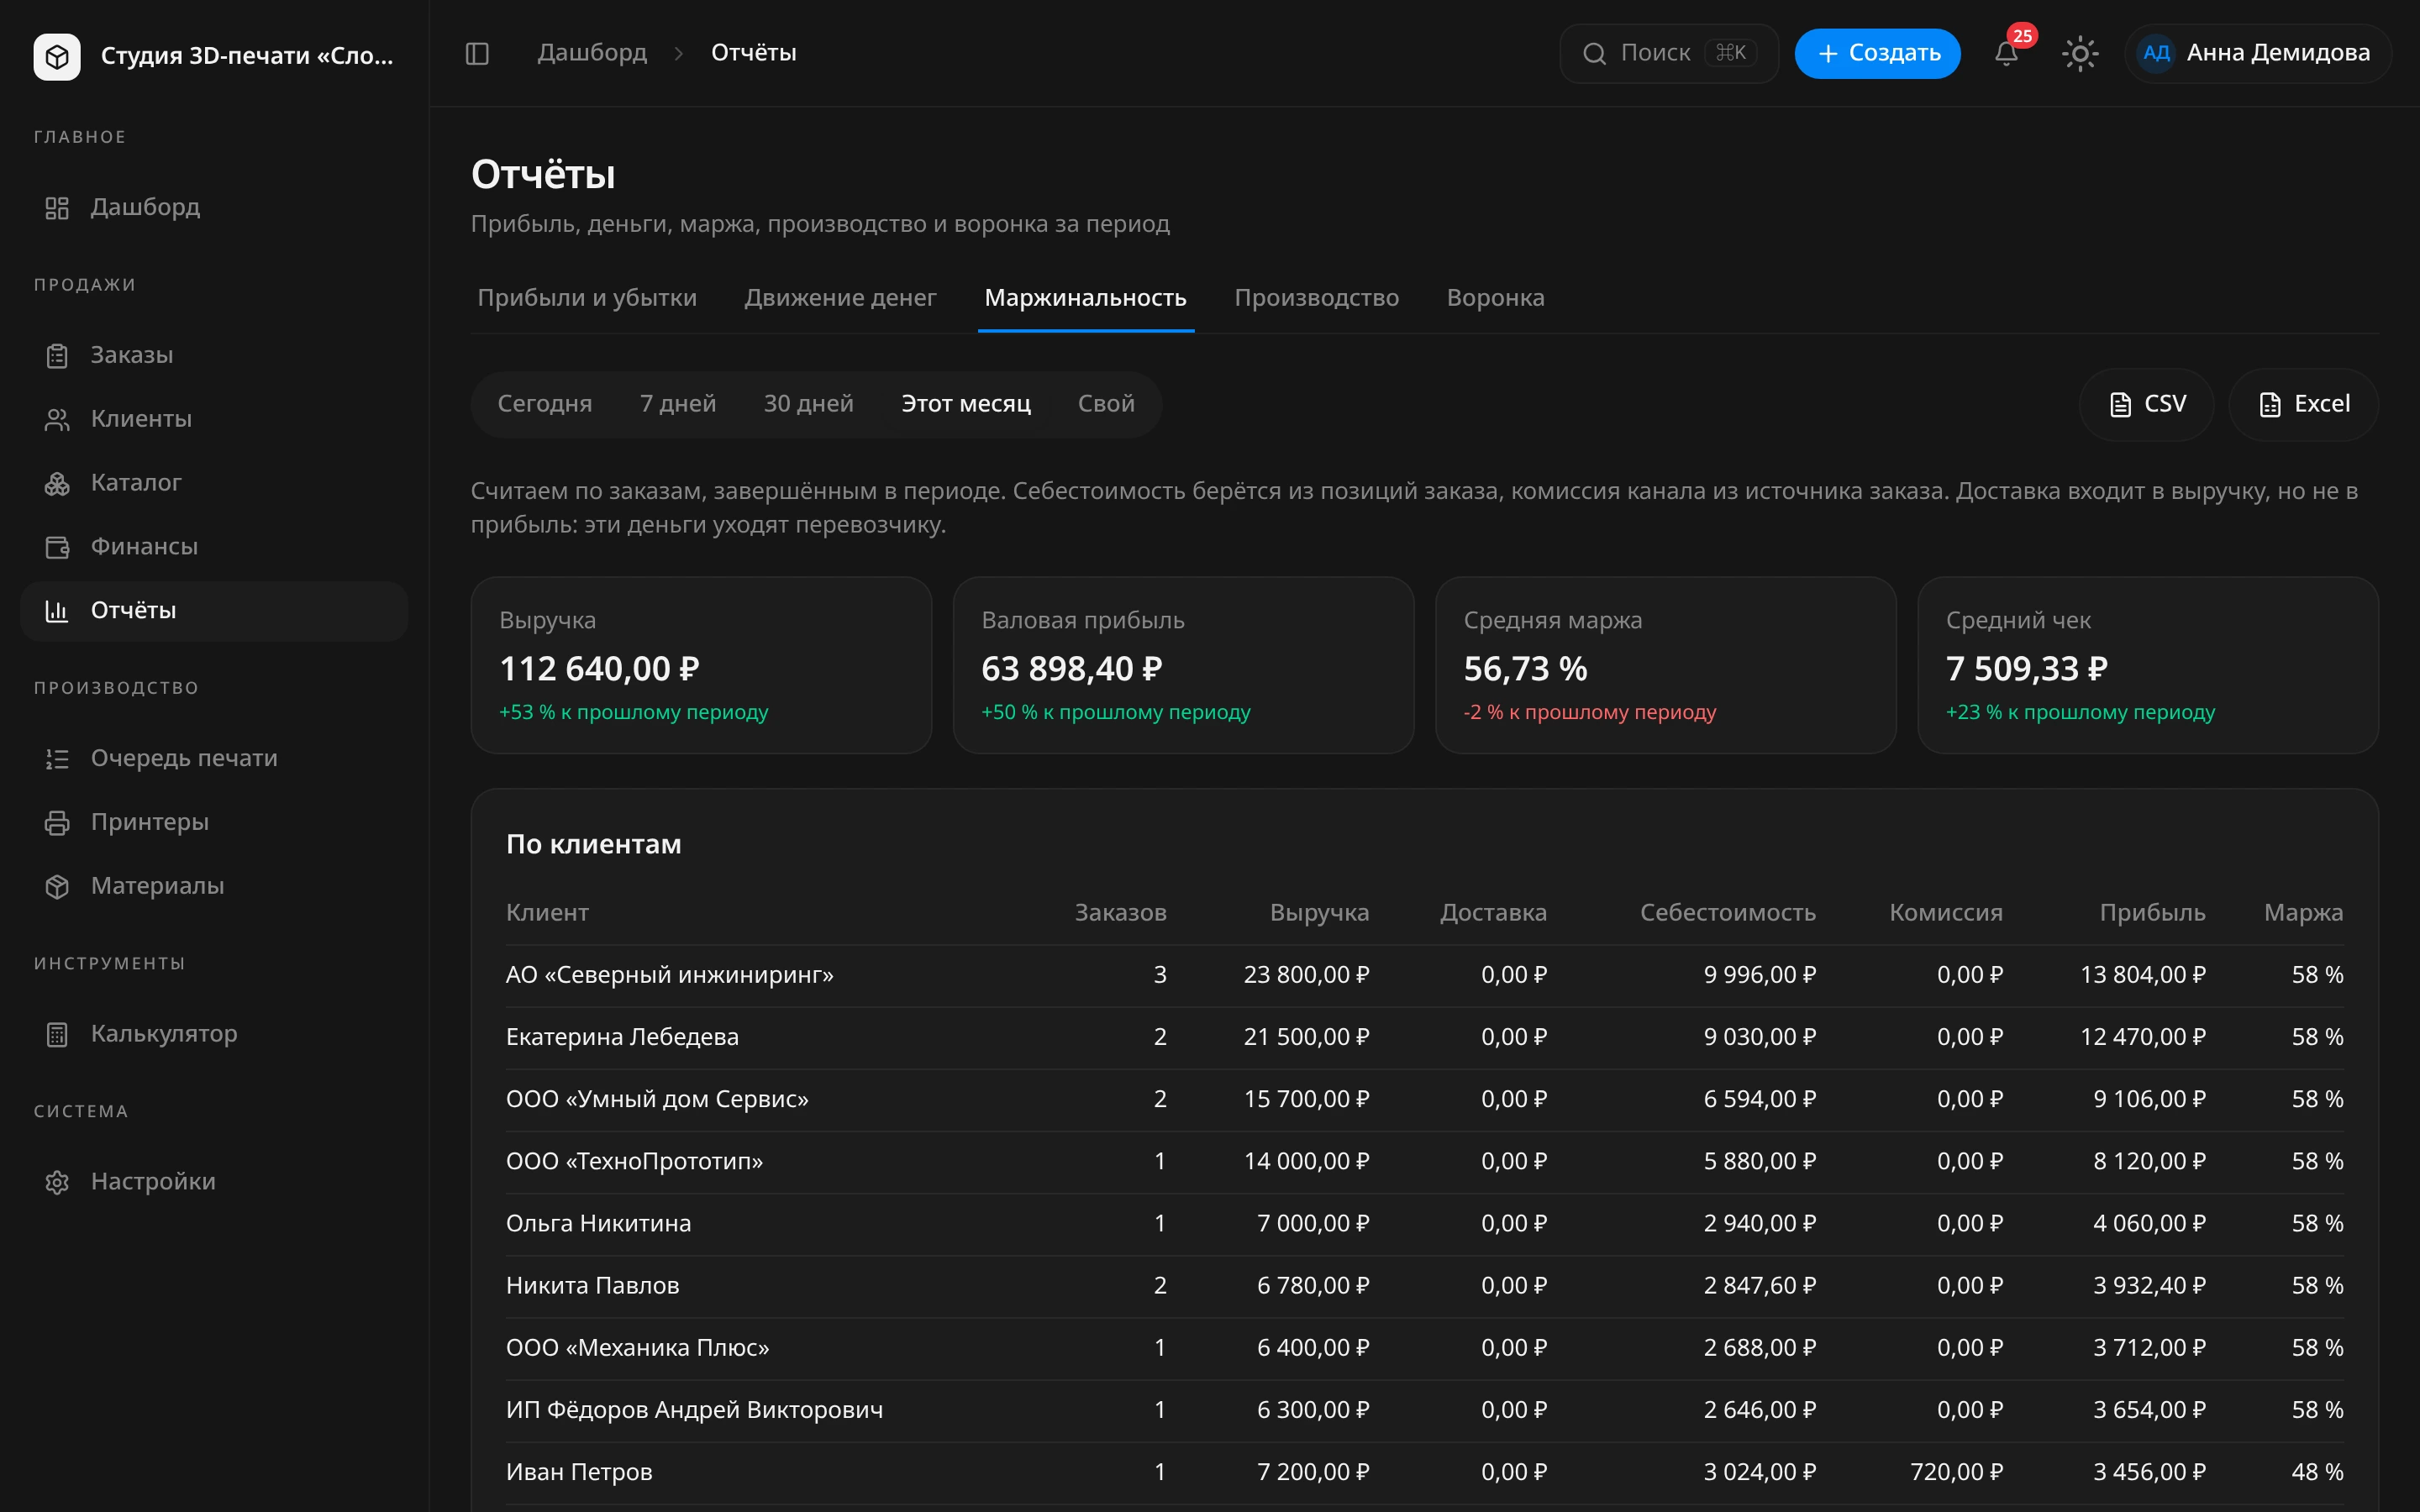The image size is (2420, 1512).
Task: Open the Анна Демидова account menu
Action: coord(2257,53)
